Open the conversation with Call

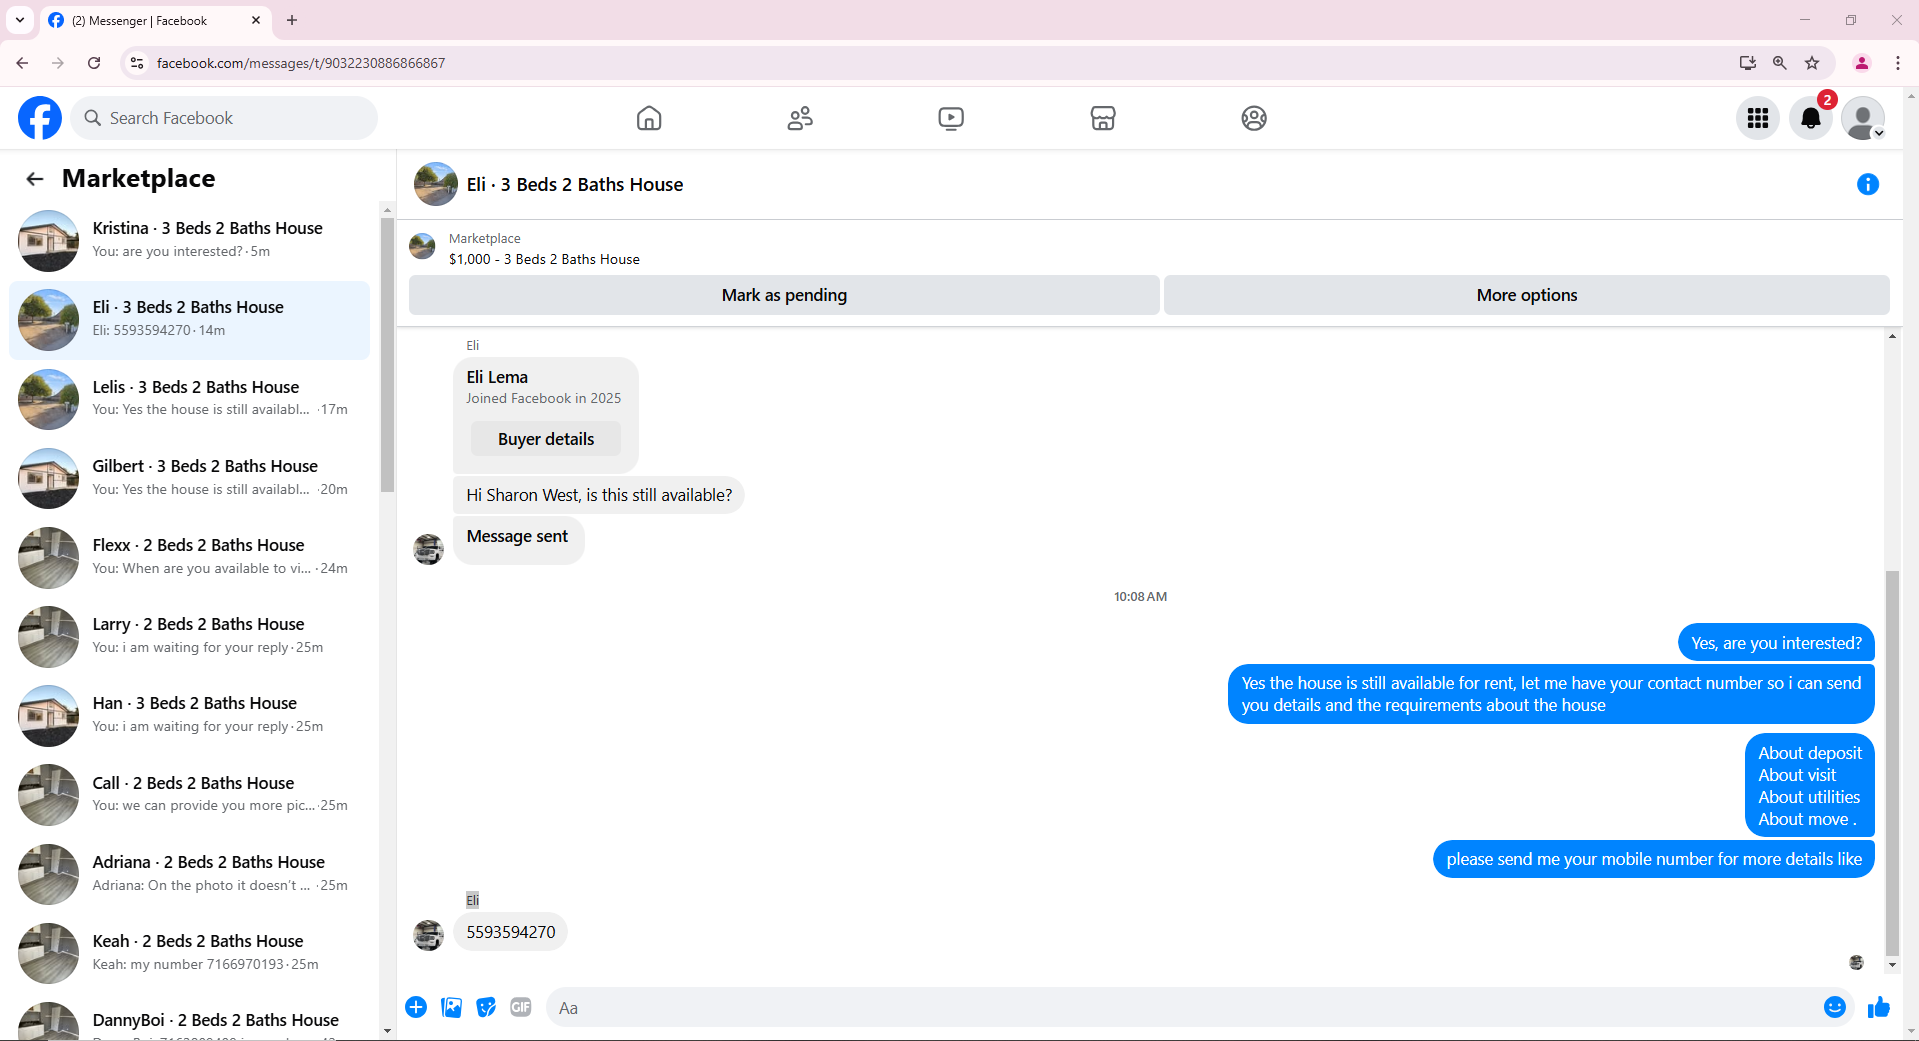[x=190, y=795]
